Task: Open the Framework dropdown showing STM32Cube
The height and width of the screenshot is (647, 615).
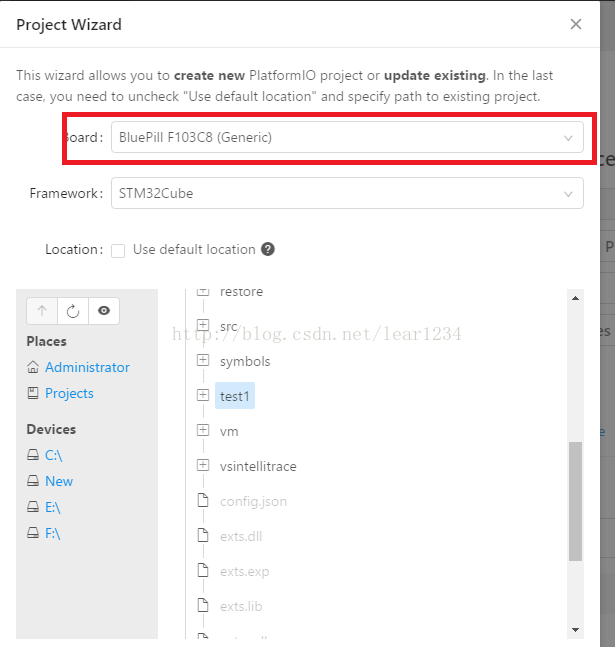Action: coord(347,193)
